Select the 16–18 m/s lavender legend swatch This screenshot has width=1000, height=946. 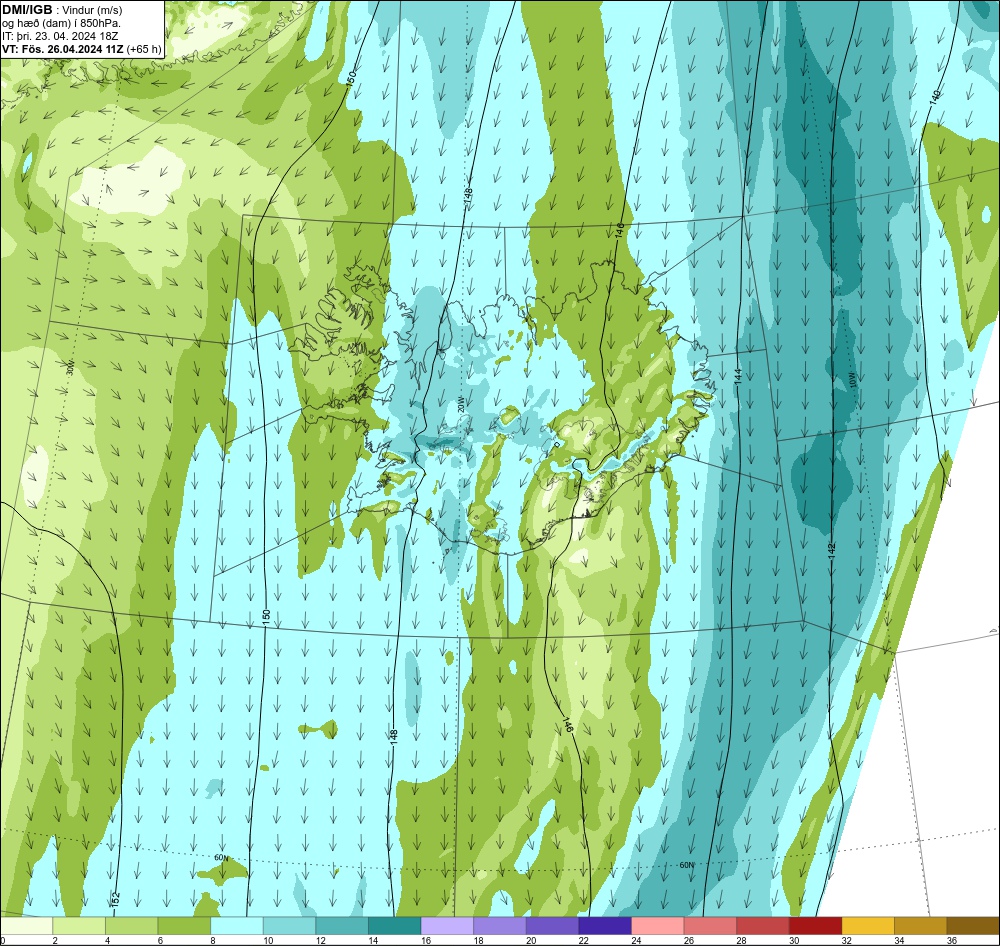point(447,926)
